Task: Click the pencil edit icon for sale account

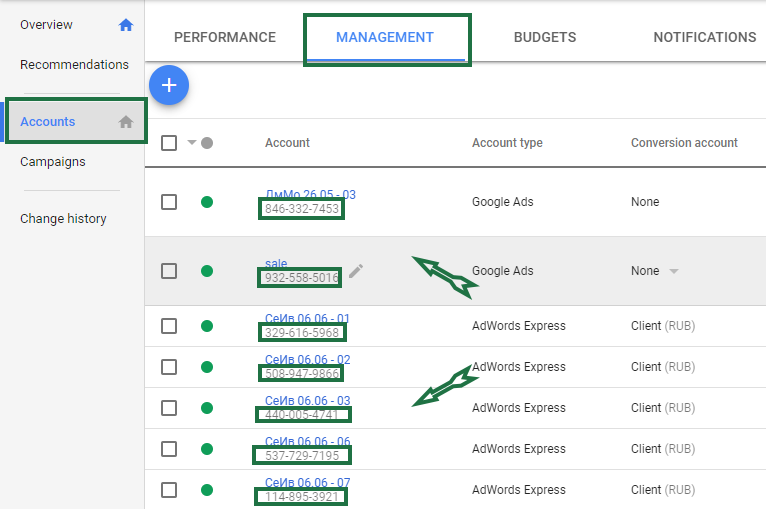Action: tap(356, 270)
